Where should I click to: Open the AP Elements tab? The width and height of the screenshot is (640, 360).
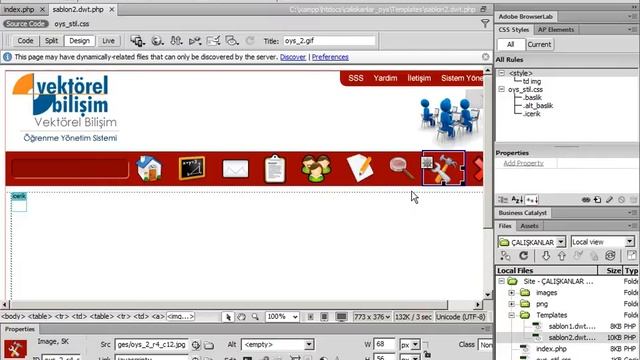[556, 29]
